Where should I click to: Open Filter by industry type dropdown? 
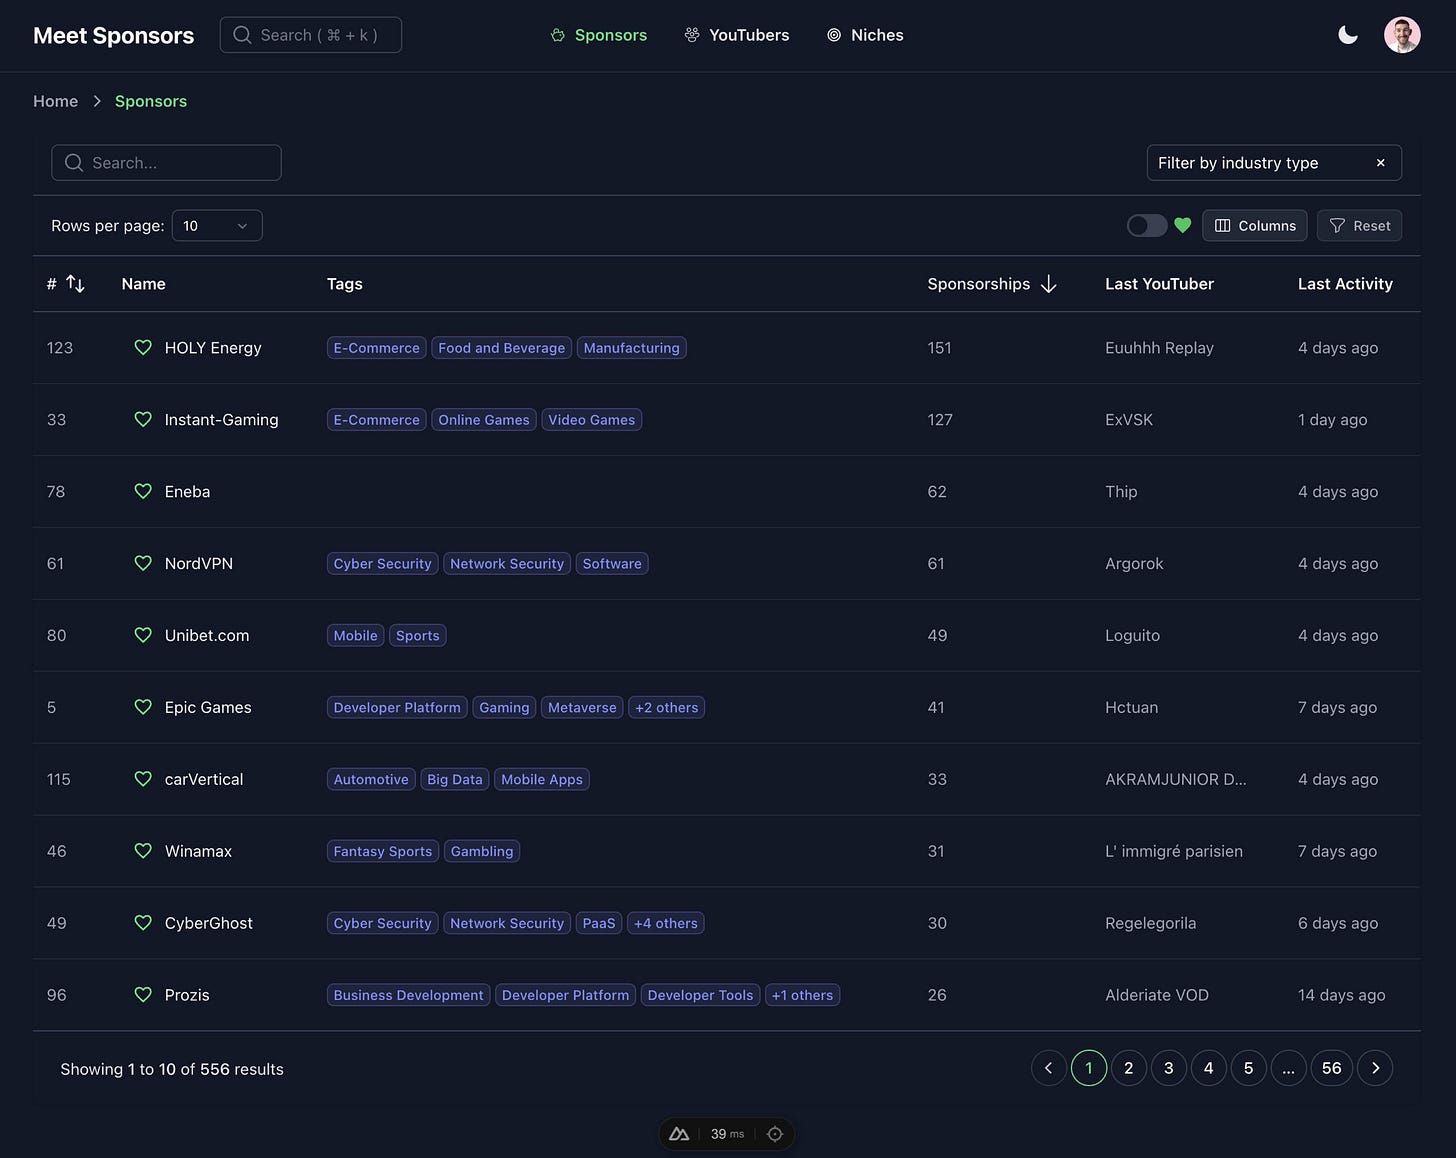[1274, 163]
